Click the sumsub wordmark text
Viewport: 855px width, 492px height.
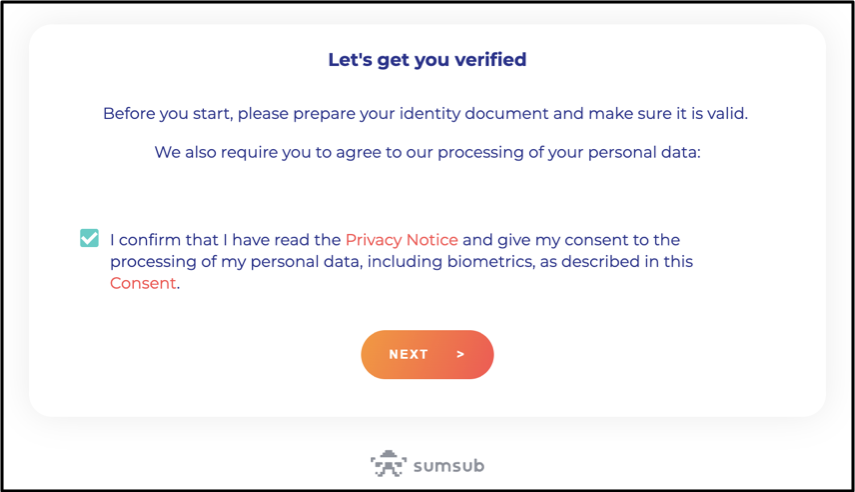449,465
